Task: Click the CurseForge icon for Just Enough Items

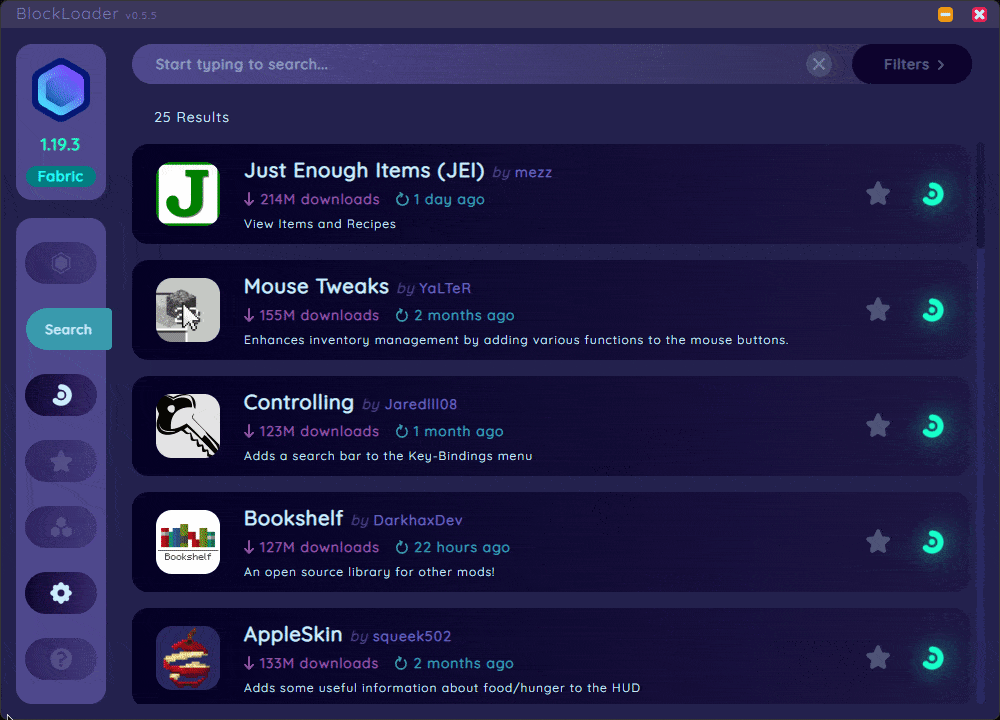Action: [x=932, y=194]
